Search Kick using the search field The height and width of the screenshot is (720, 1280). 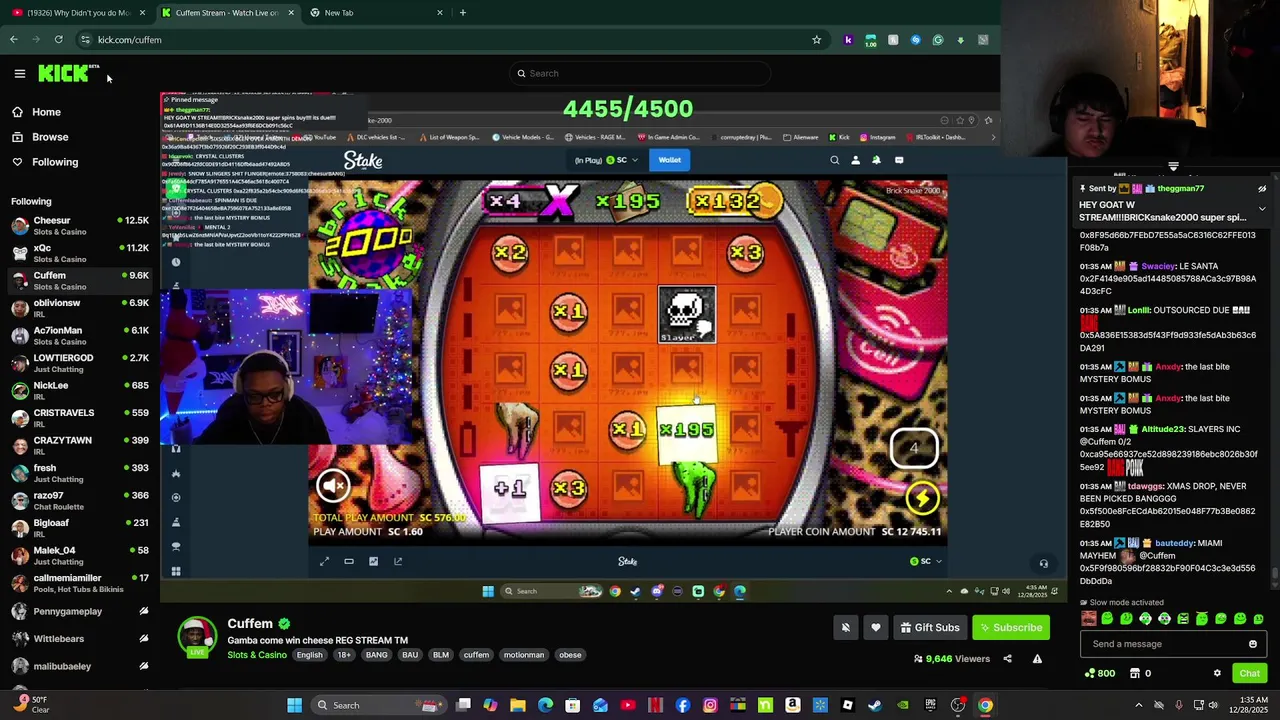click(640, 73)
